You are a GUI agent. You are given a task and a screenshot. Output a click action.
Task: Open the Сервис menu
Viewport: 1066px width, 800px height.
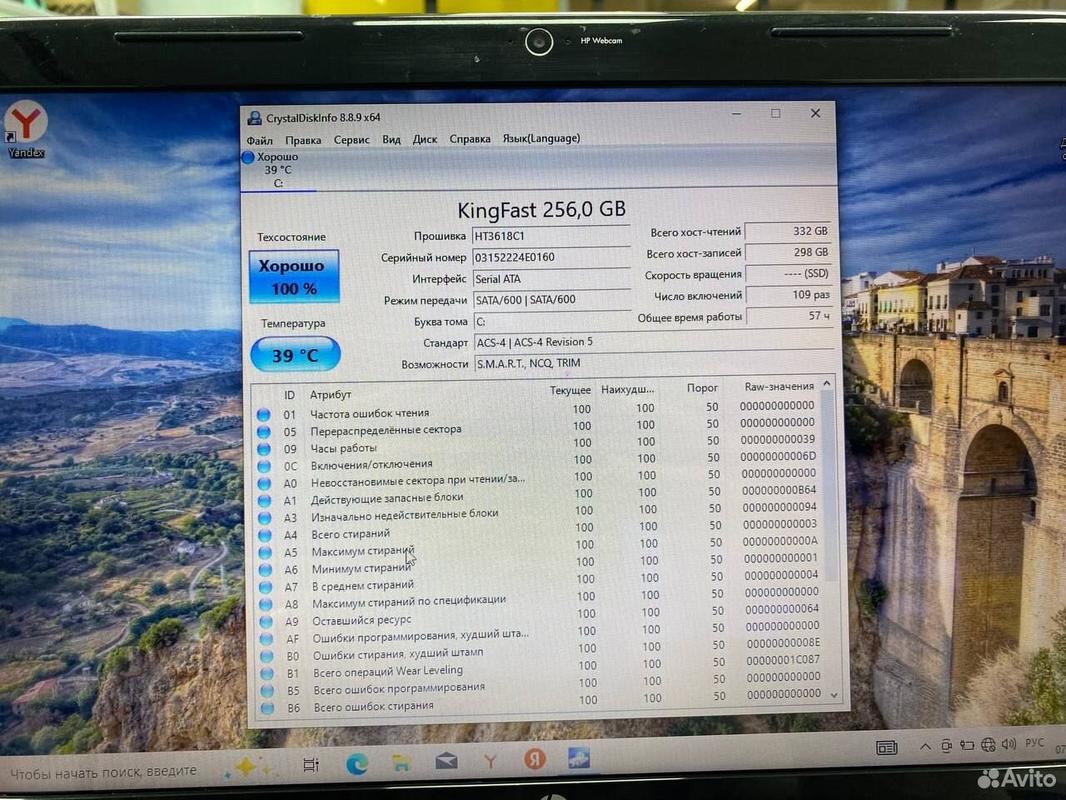click(x=351, y=140)
